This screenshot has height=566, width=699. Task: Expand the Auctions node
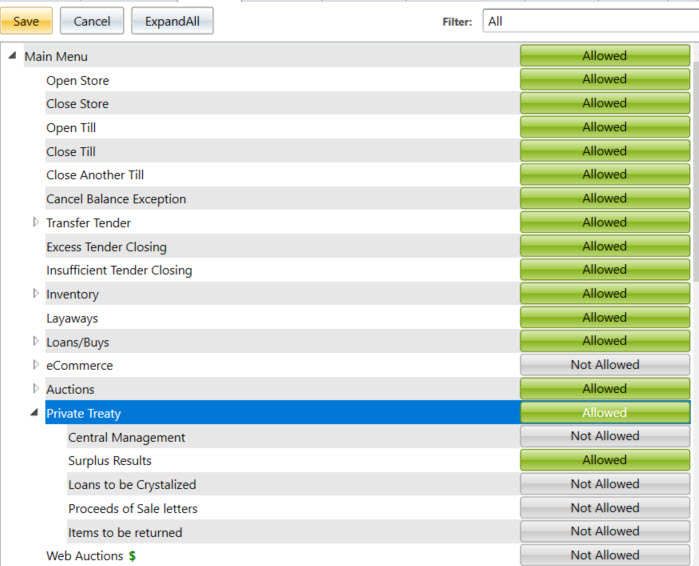click(36, 389)
